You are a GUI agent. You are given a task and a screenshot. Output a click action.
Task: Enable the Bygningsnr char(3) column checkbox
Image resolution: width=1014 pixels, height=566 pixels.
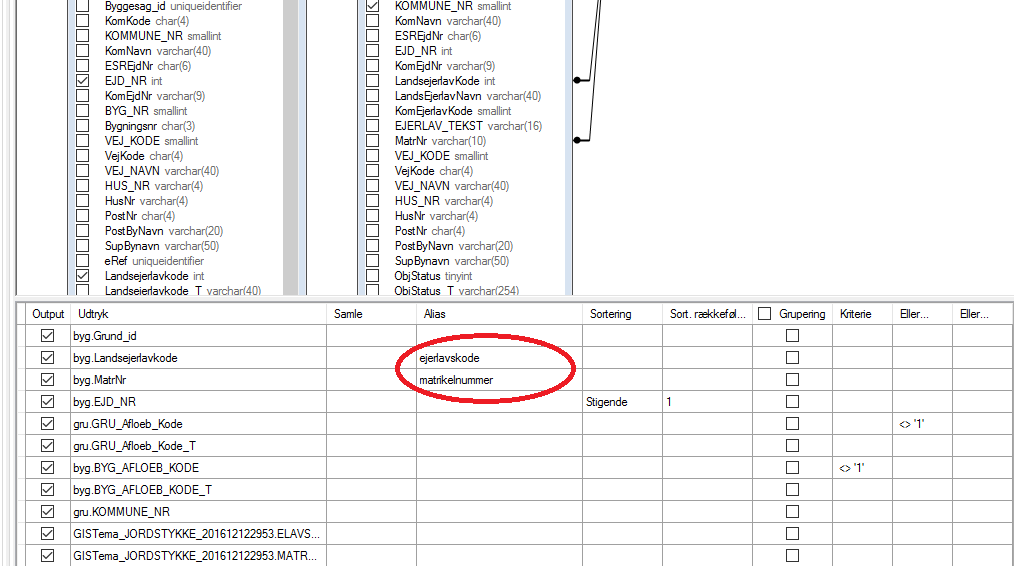(x=83, y=126)
